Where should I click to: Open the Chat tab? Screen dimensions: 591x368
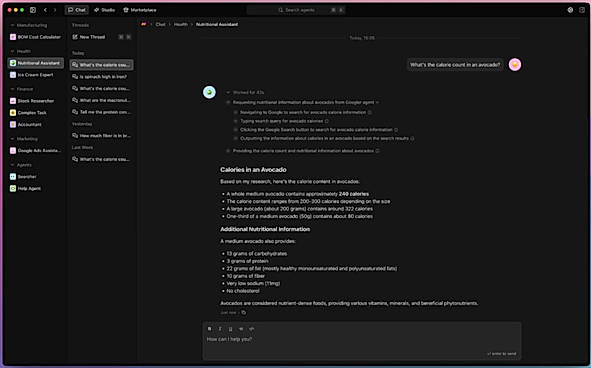coord(77,10)
